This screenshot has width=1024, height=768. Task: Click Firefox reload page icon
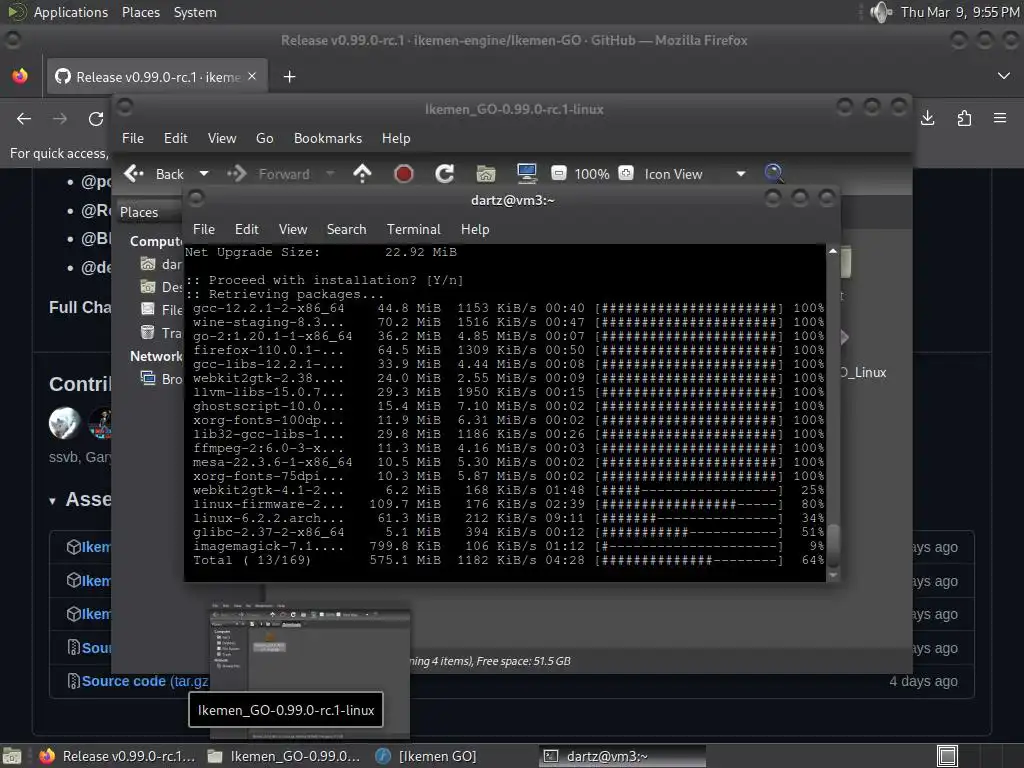tap(96, 119)
